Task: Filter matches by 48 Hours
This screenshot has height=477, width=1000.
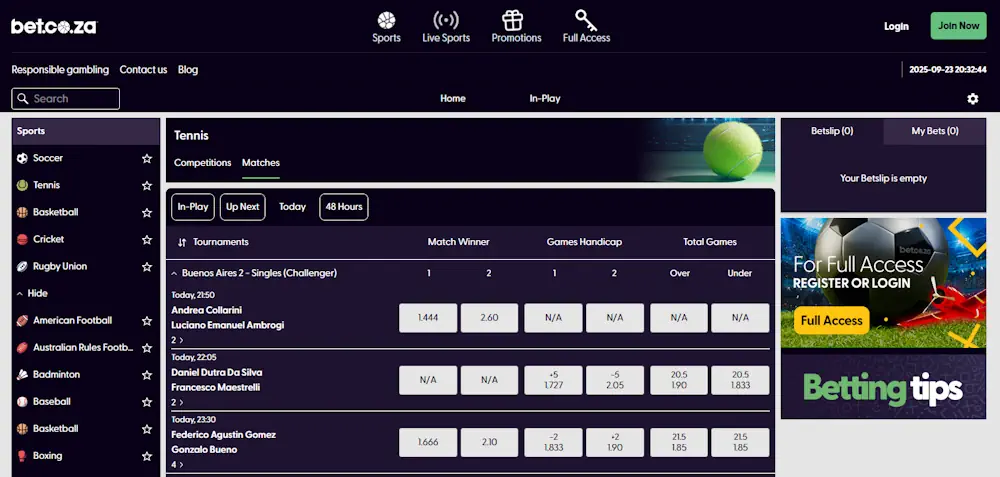Action: click(x=343, y=207)
